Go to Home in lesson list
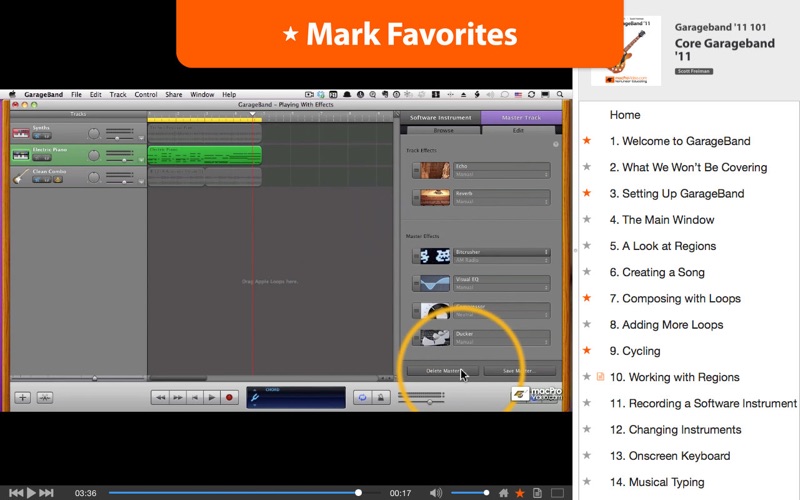The width and height of the screenshot is (800, 500). click(625, 115)
